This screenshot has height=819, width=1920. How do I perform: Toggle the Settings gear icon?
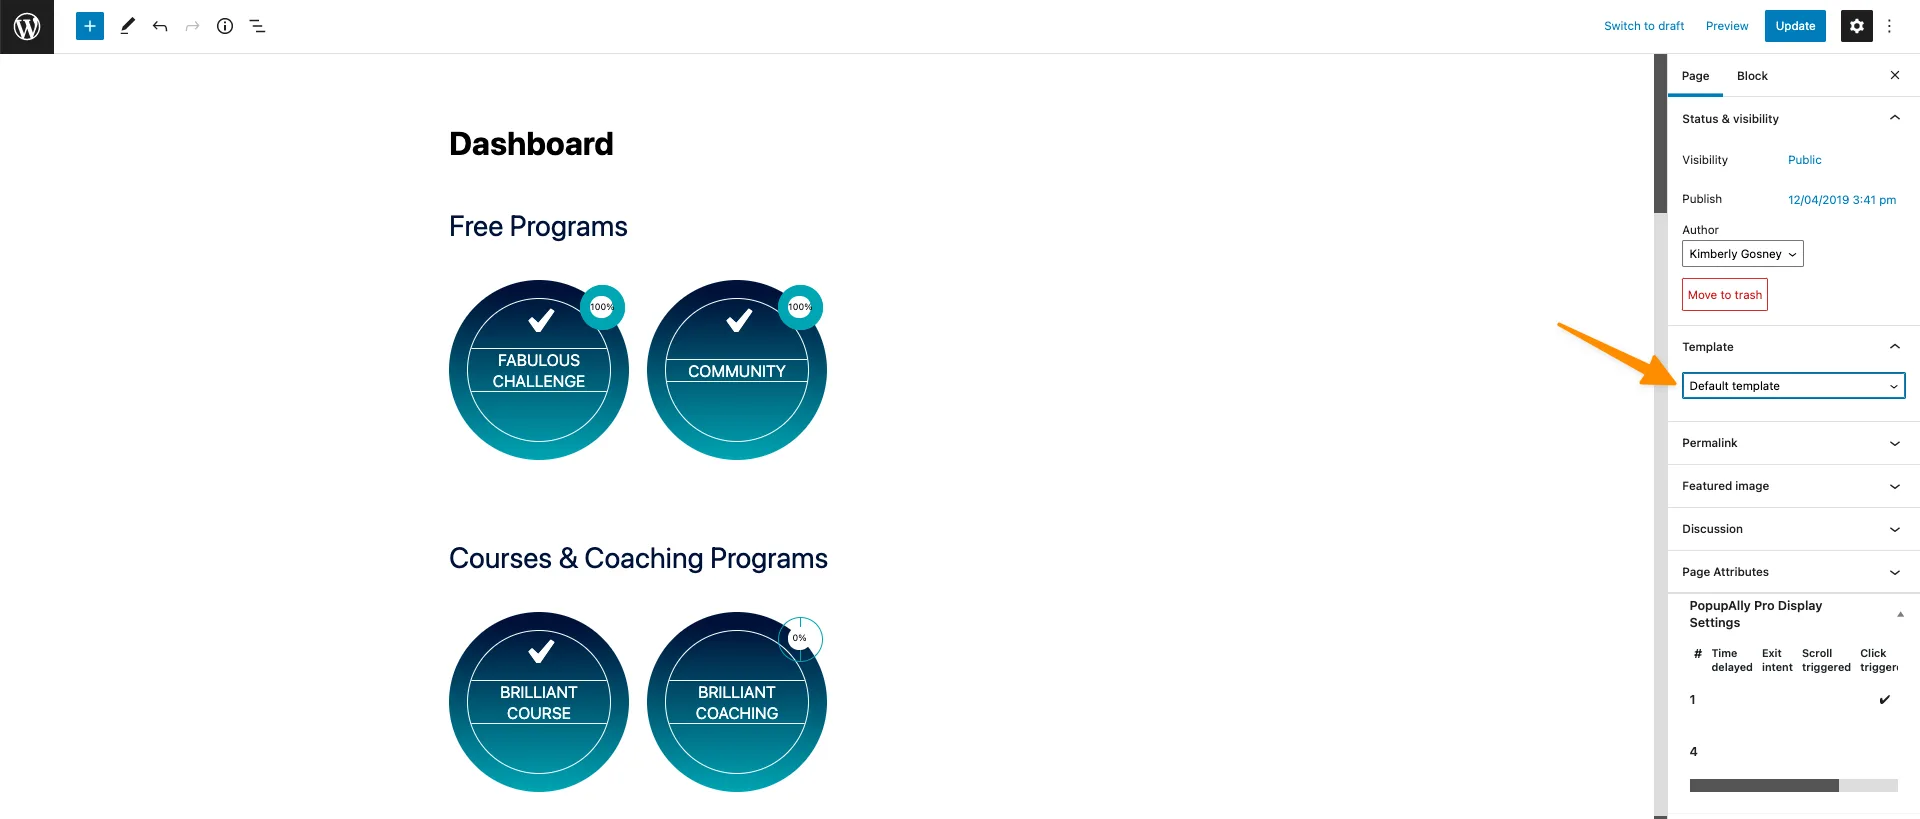pyautogui.click(x=1856, y=27)
